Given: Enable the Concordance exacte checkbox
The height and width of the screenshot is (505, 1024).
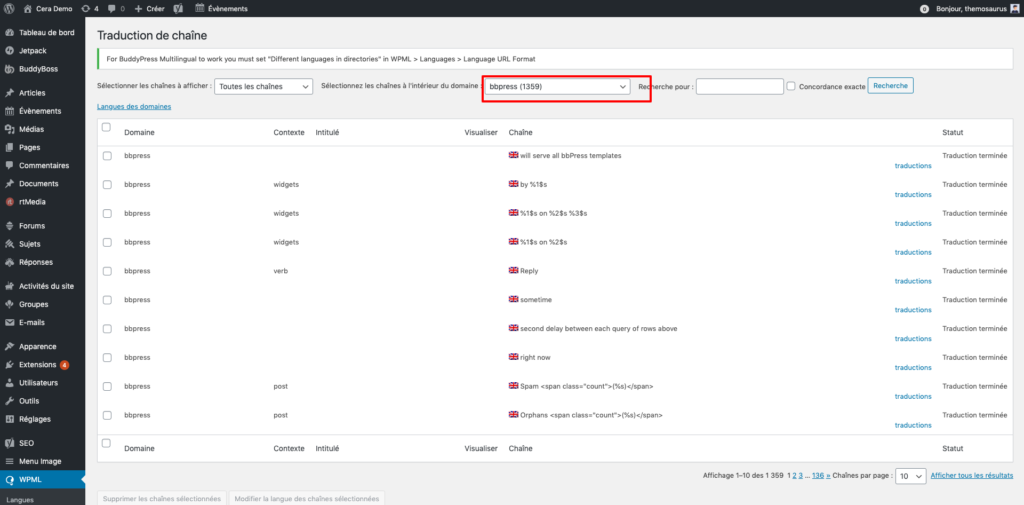Looking at the screenshot, I should [791, 86].
